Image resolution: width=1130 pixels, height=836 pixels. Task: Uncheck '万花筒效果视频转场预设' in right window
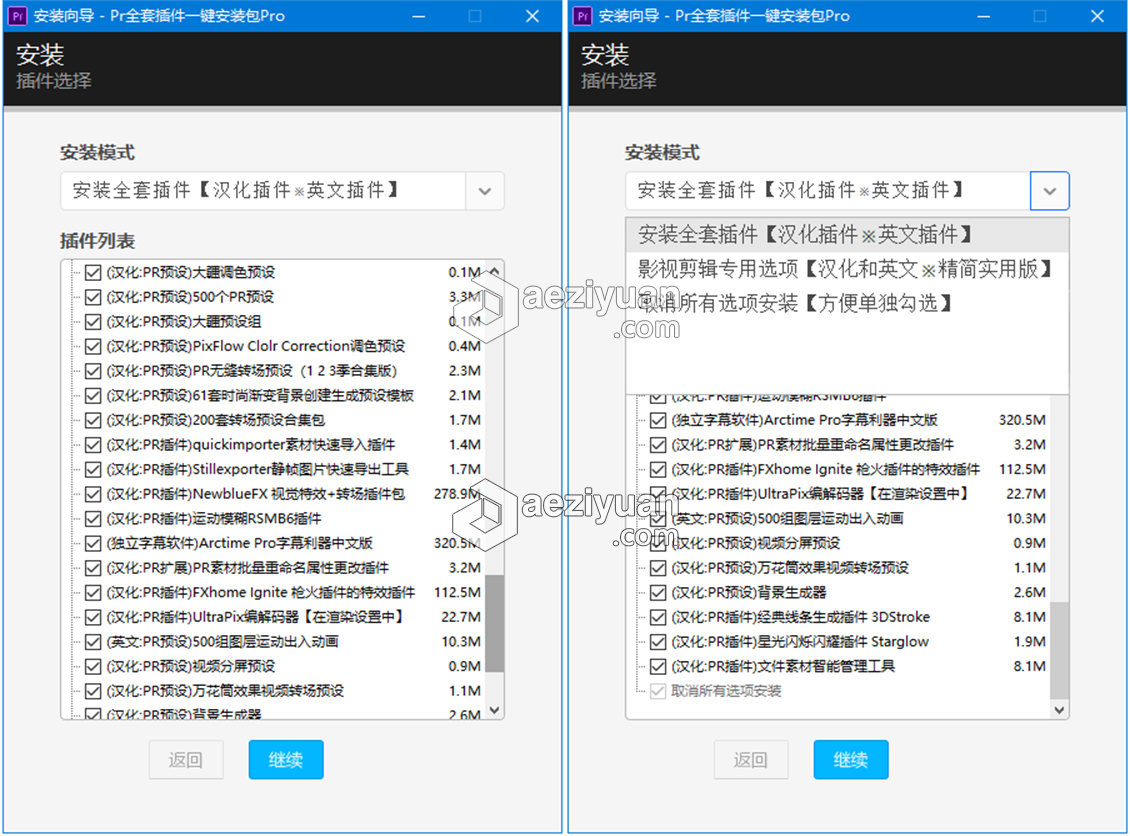[658, 568]
